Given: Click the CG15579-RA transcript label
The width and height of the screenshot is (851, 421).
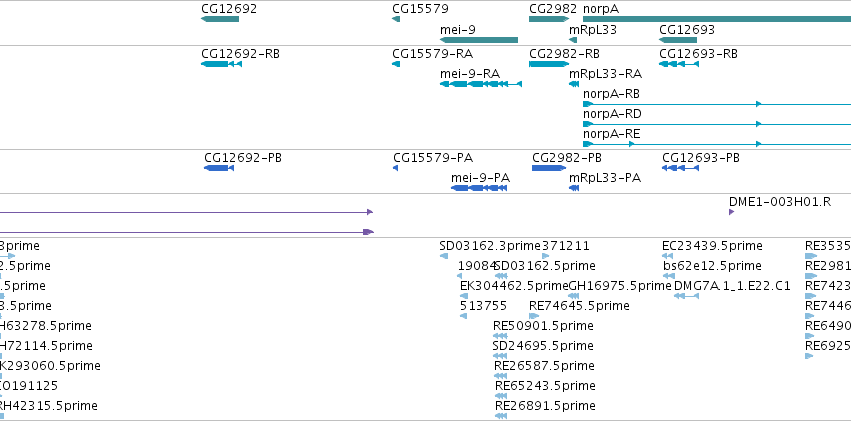Looking at the screenshot, I should pyautogui.click(x=433, y=54).
